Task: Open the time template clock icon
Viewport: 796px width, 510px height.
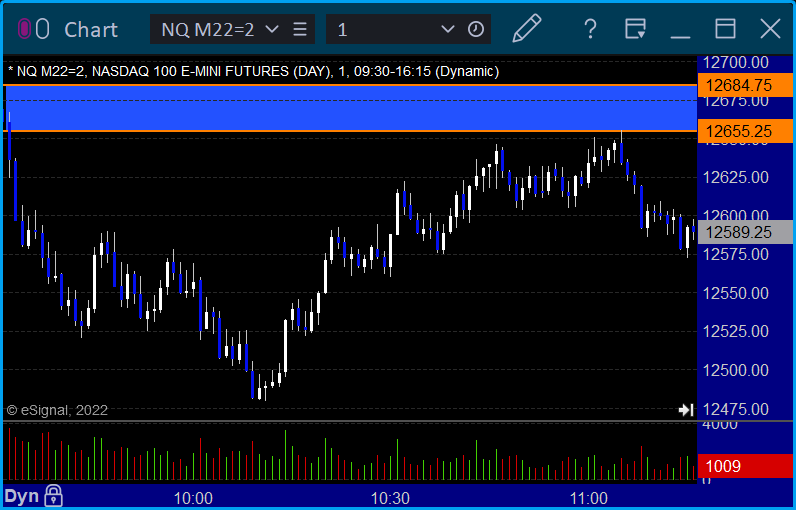Action: pos(476,29)
